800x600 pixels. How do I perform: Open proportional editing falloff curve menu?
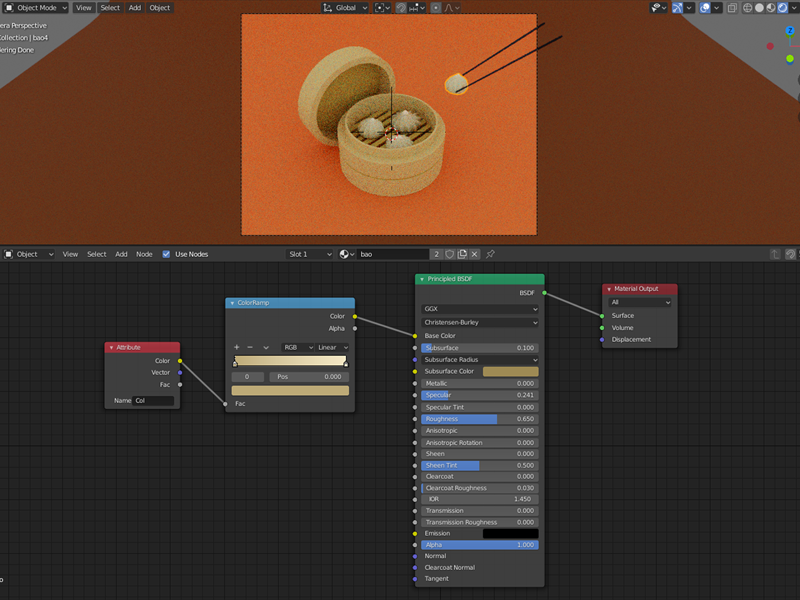452,8
